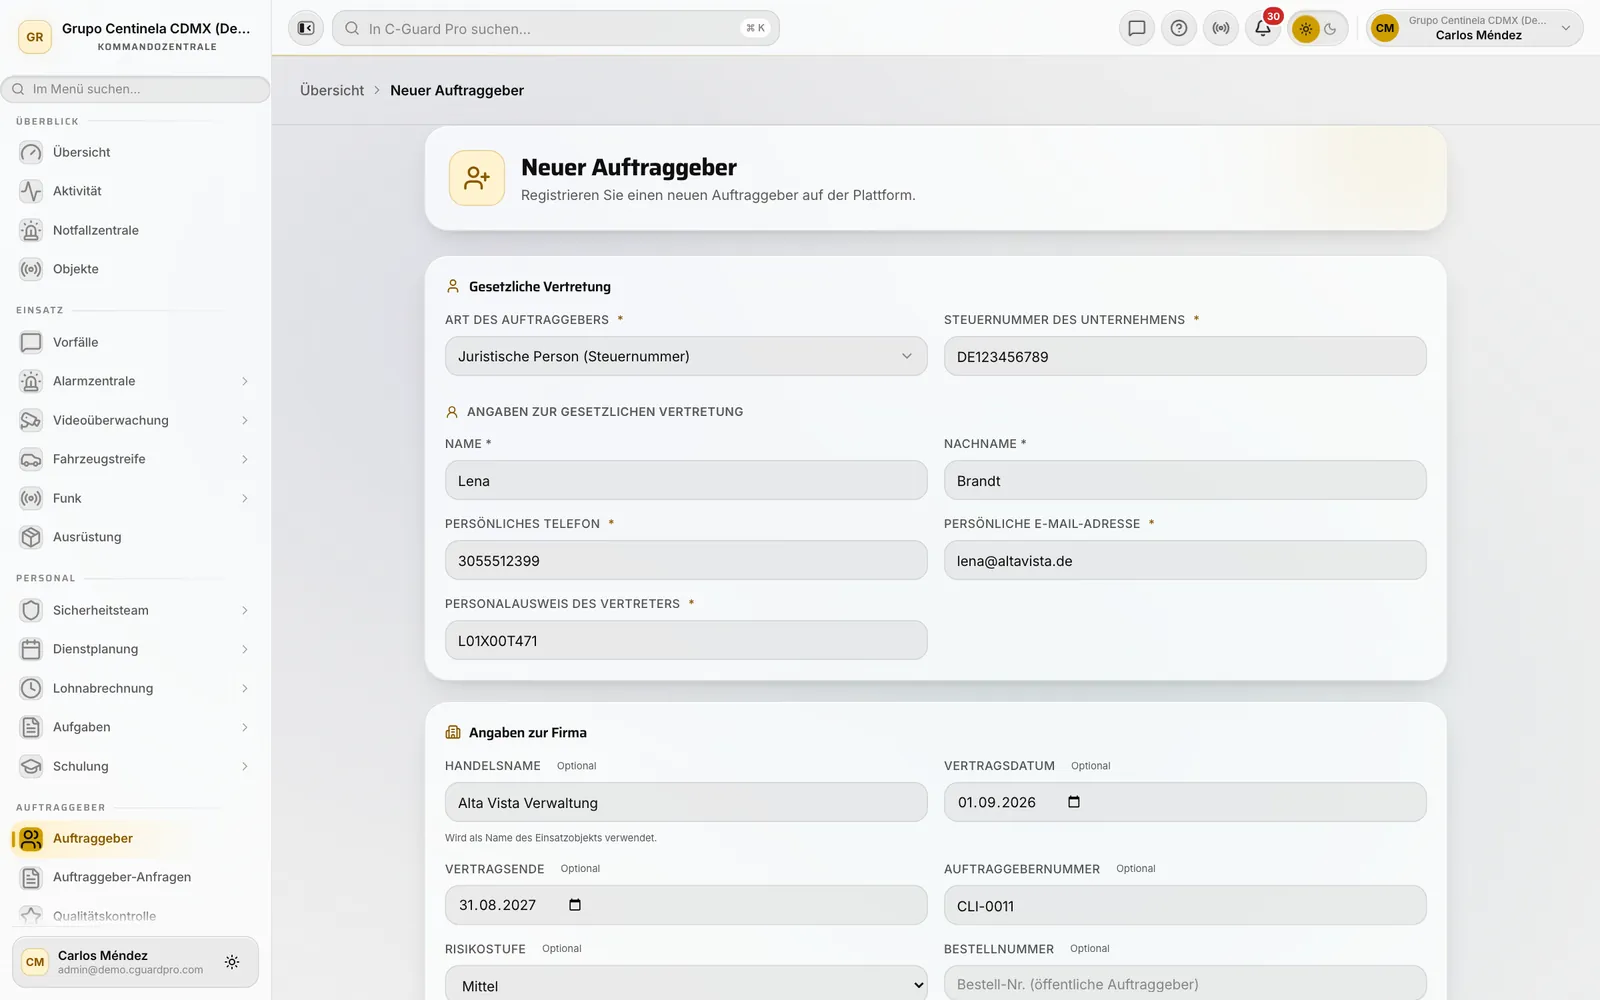Open the Vertragsende calendar picker icon
This screenshot has height=1000, width=1600.
coord(575,905)
